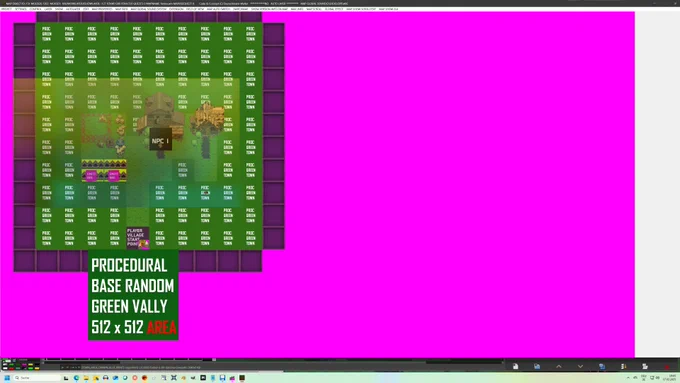Screen dimensions: 680x383
Task: Click the PROCEDURAL BASE RANDOM GREEN VALLY label
Action: (133, 295)
